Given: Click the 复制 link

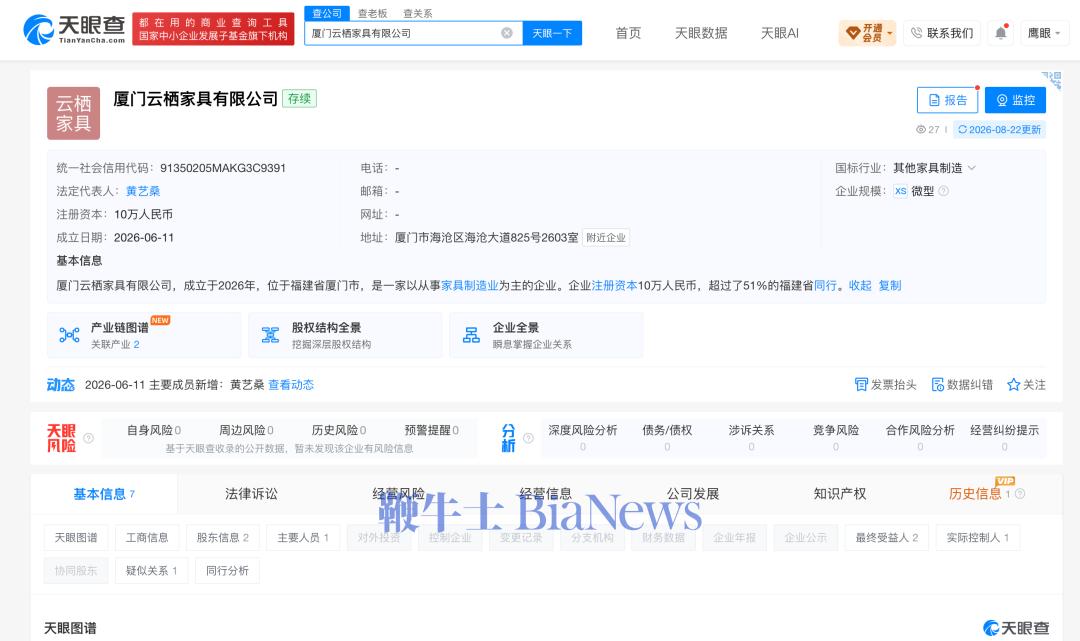Looking at the screenshot, I should [890, 286].
